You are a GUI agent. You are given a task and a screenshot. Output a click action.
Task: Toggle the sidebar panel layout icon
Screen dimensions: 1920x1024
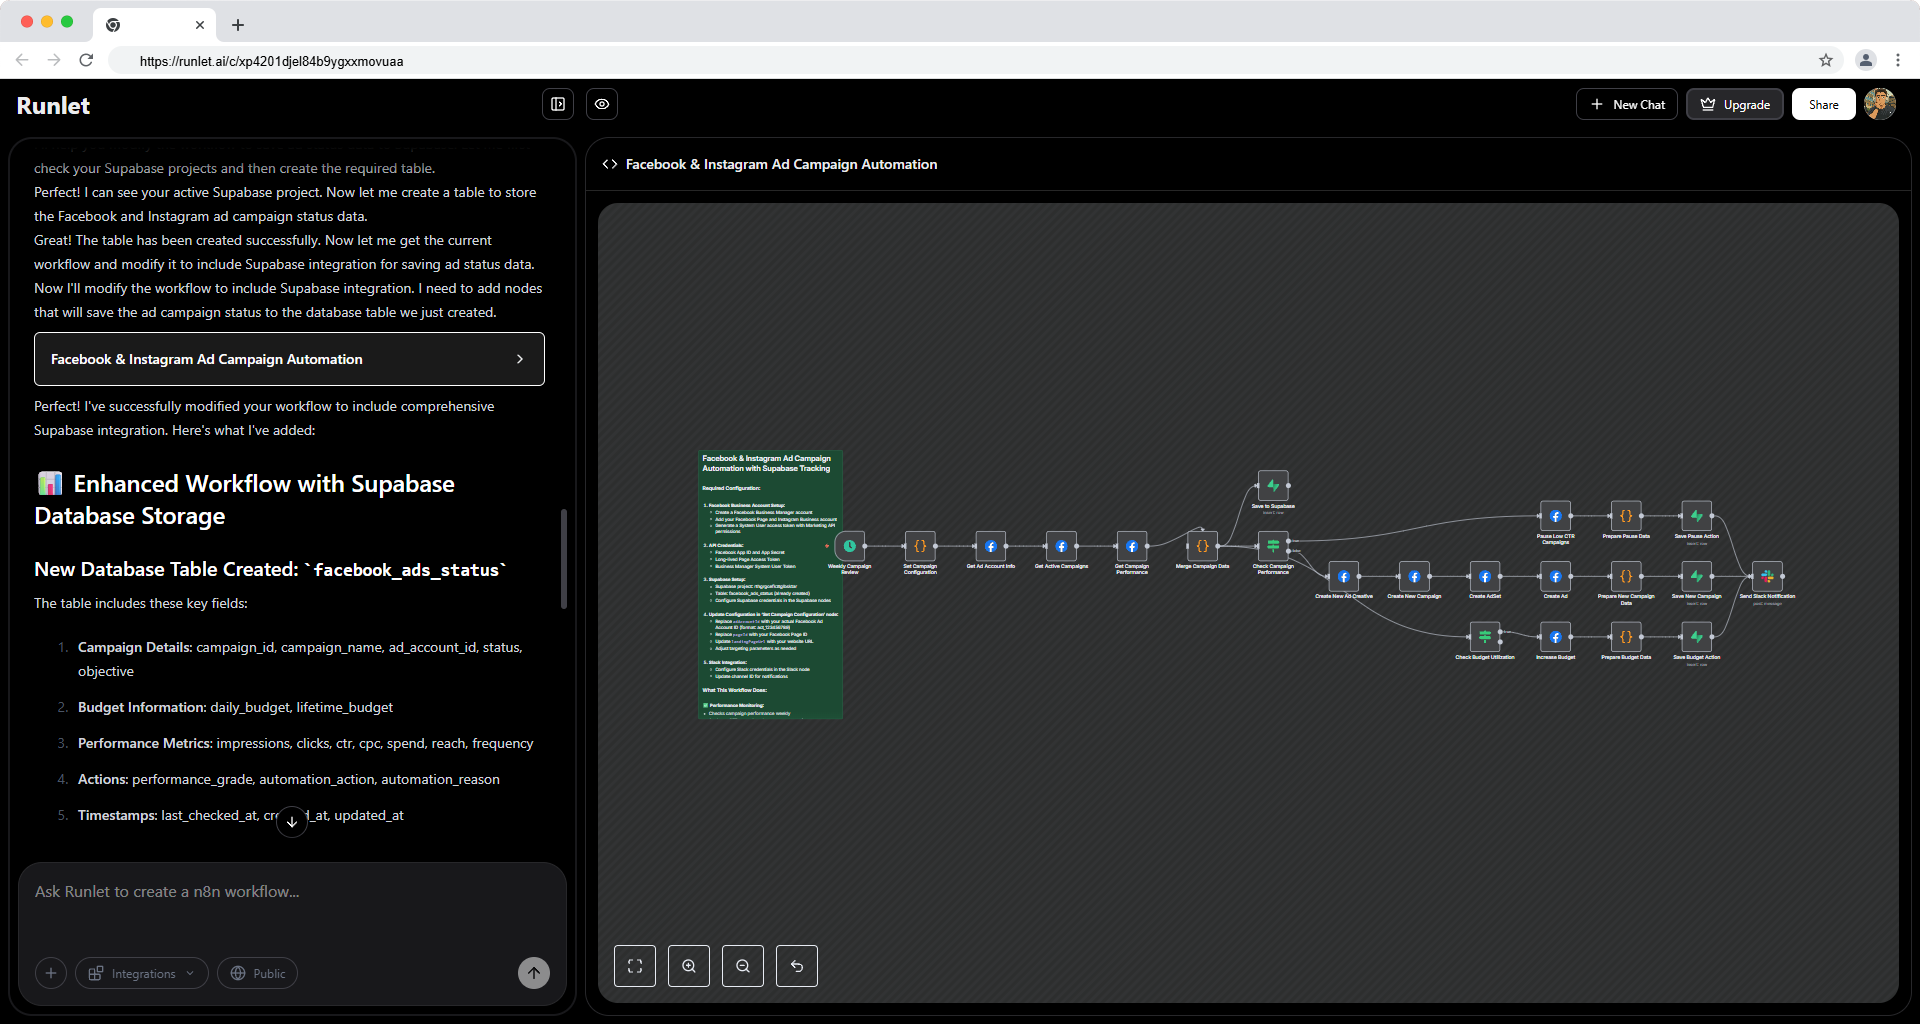(558, 104)
